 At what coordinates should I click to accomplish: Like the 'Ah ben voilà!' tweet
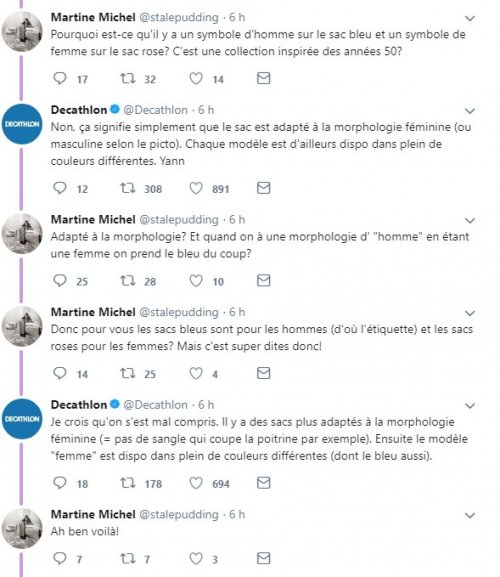point(196,558)
